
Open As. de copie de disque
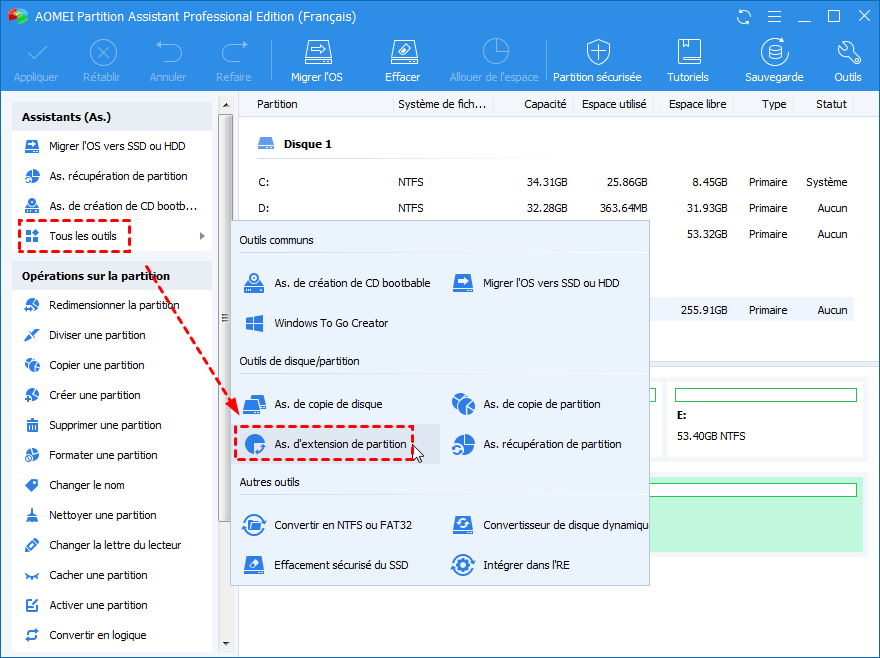[x=313, y=404]
